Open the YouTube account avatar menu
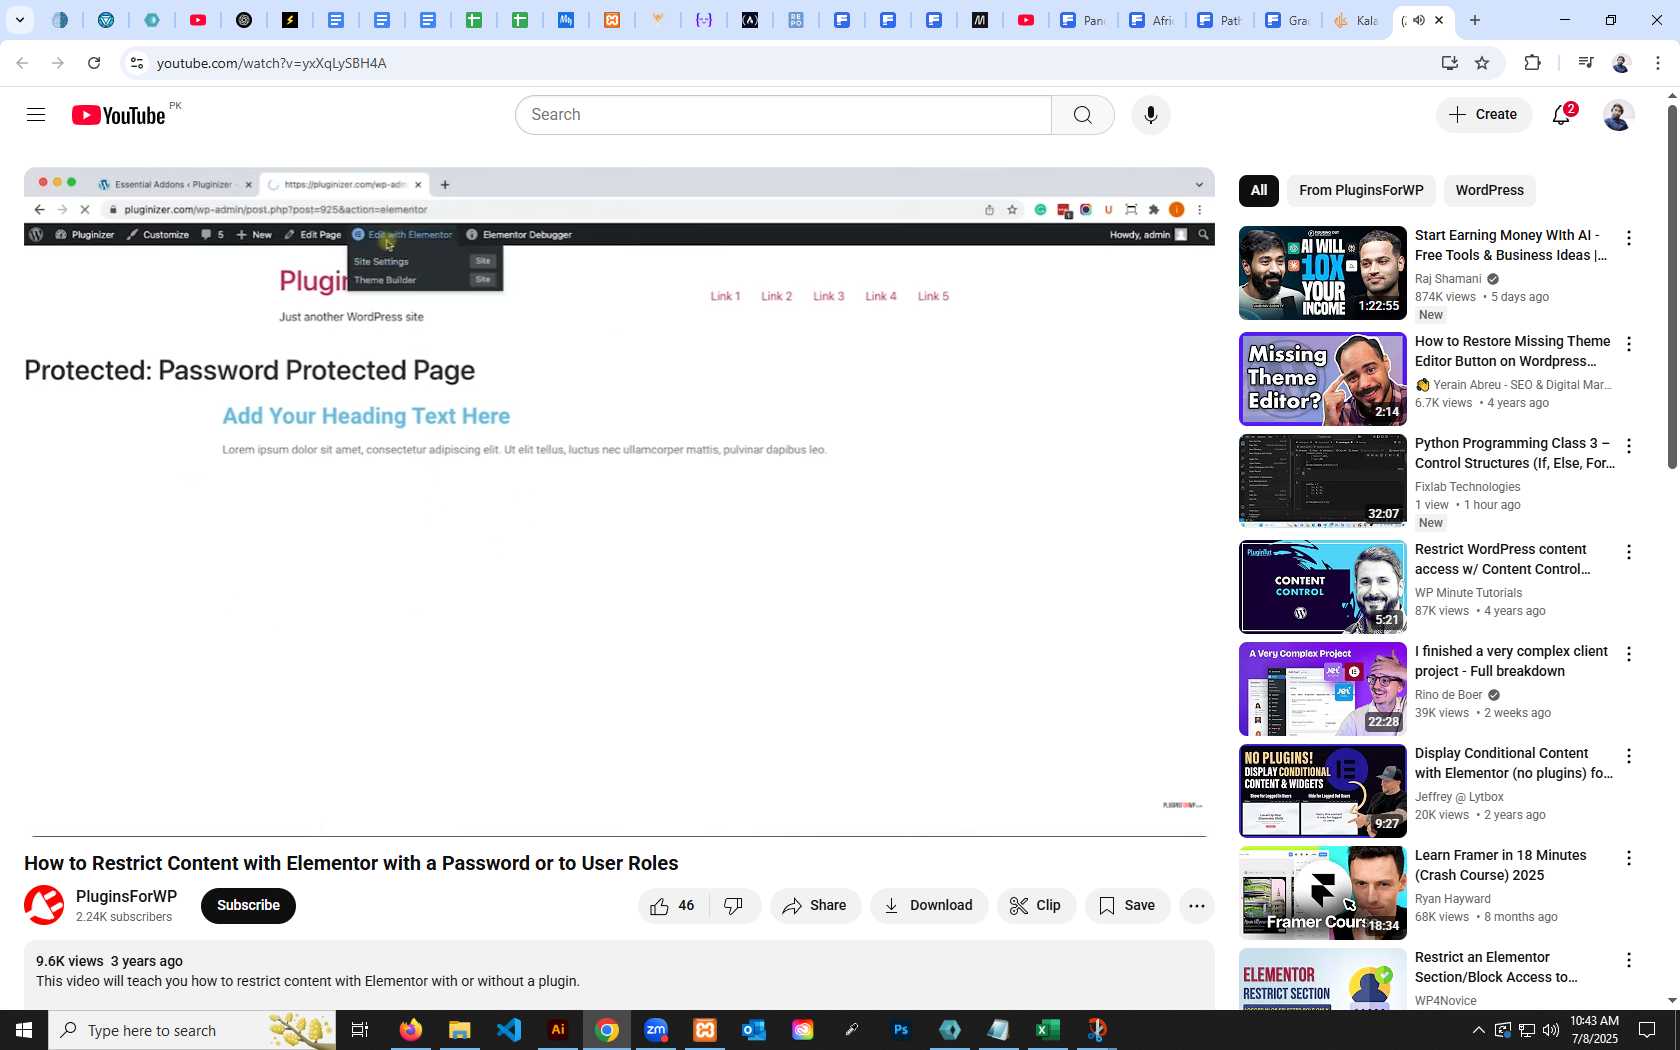The image size is (1680, 1050). [x=1619, y=115]
